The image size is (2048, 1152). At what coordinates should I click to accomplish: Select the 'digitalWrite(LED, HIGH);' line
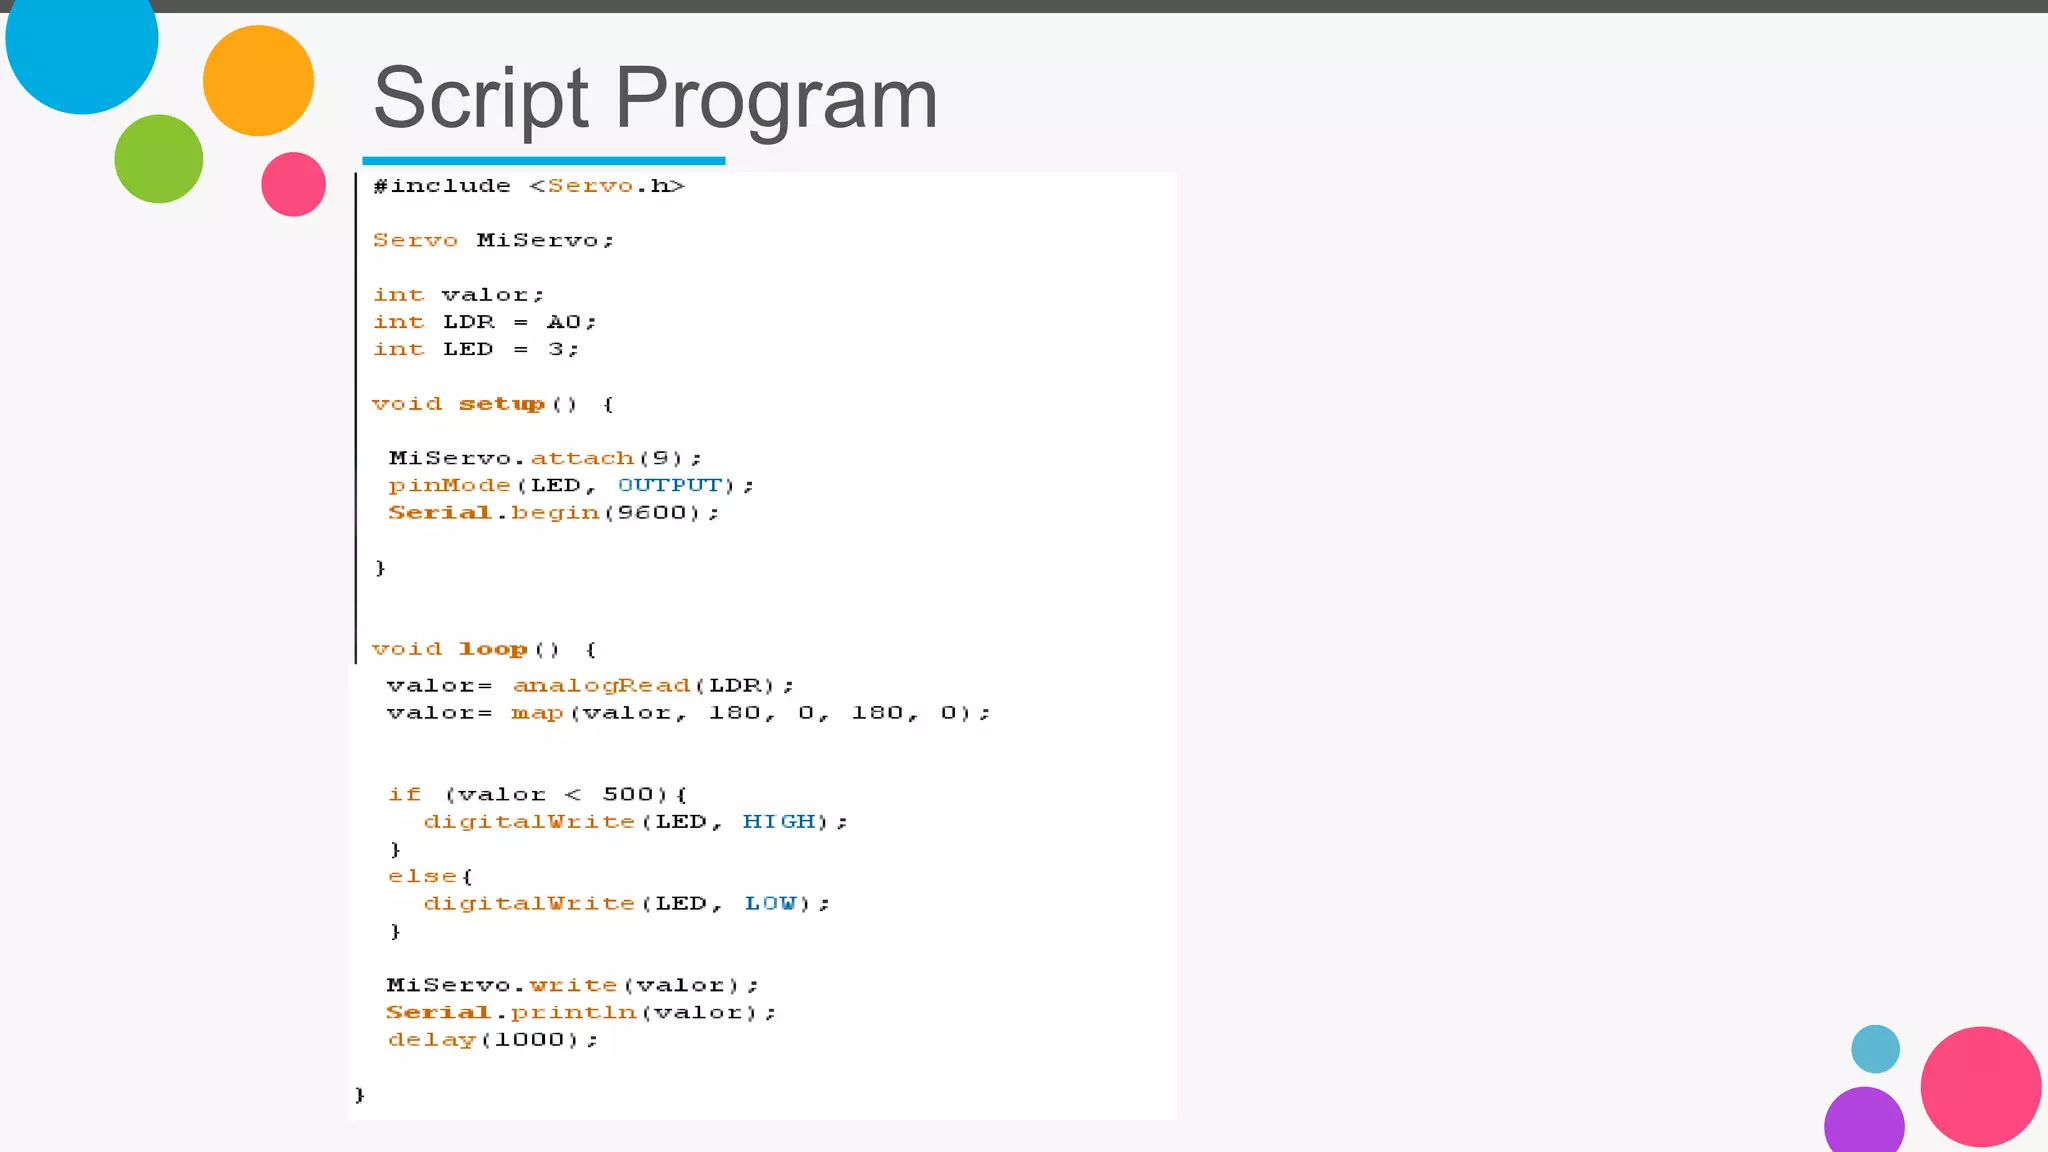(x=636, y=822)
